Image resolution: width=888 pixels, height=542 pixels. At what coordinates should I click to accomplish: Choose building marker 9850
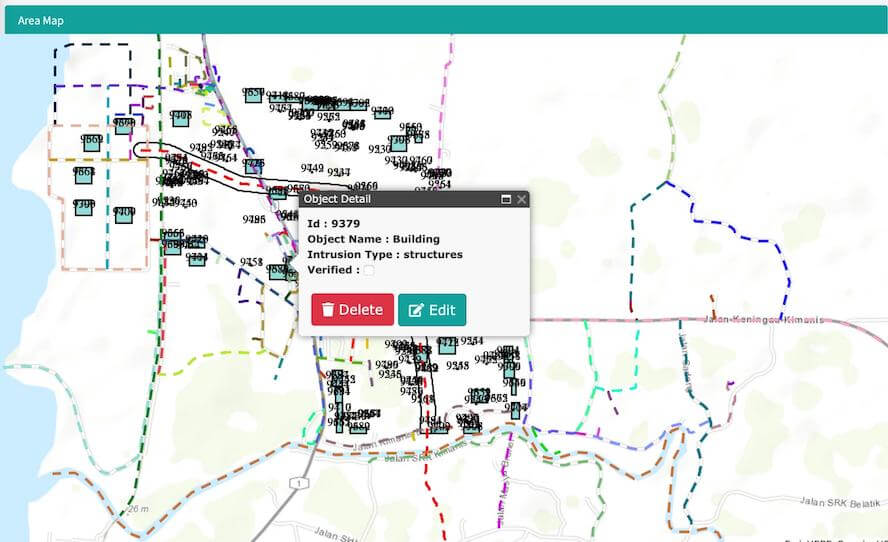coord(253,94)
